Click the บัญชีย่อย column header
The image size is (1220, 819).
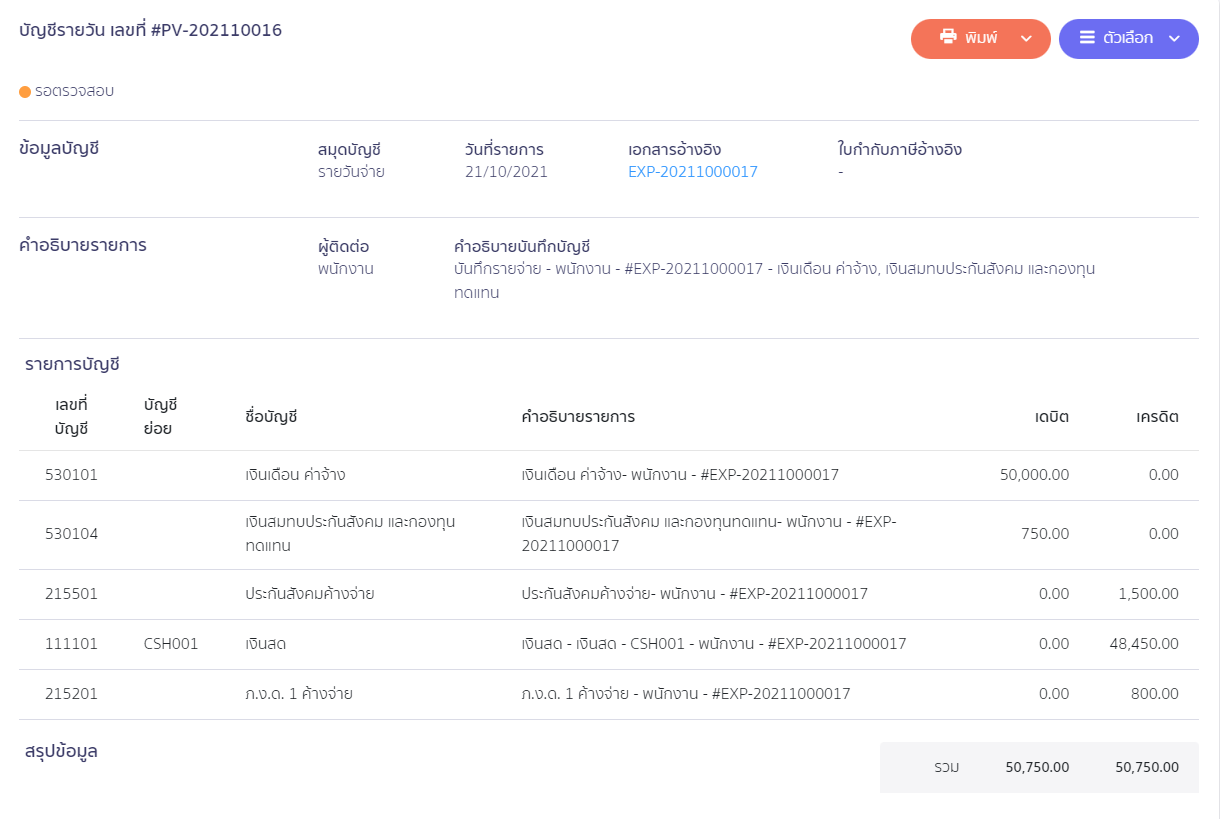[160, 417]
